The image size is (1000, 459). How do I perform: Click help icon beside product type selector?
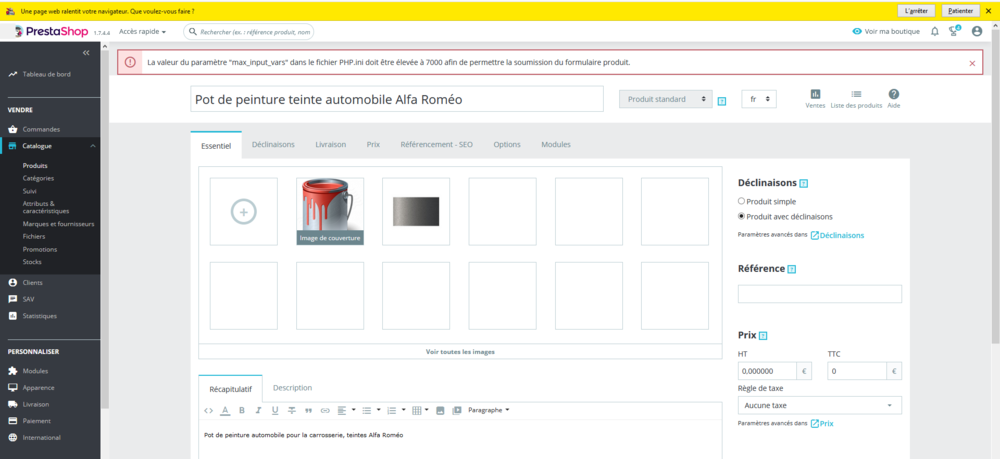722,101
